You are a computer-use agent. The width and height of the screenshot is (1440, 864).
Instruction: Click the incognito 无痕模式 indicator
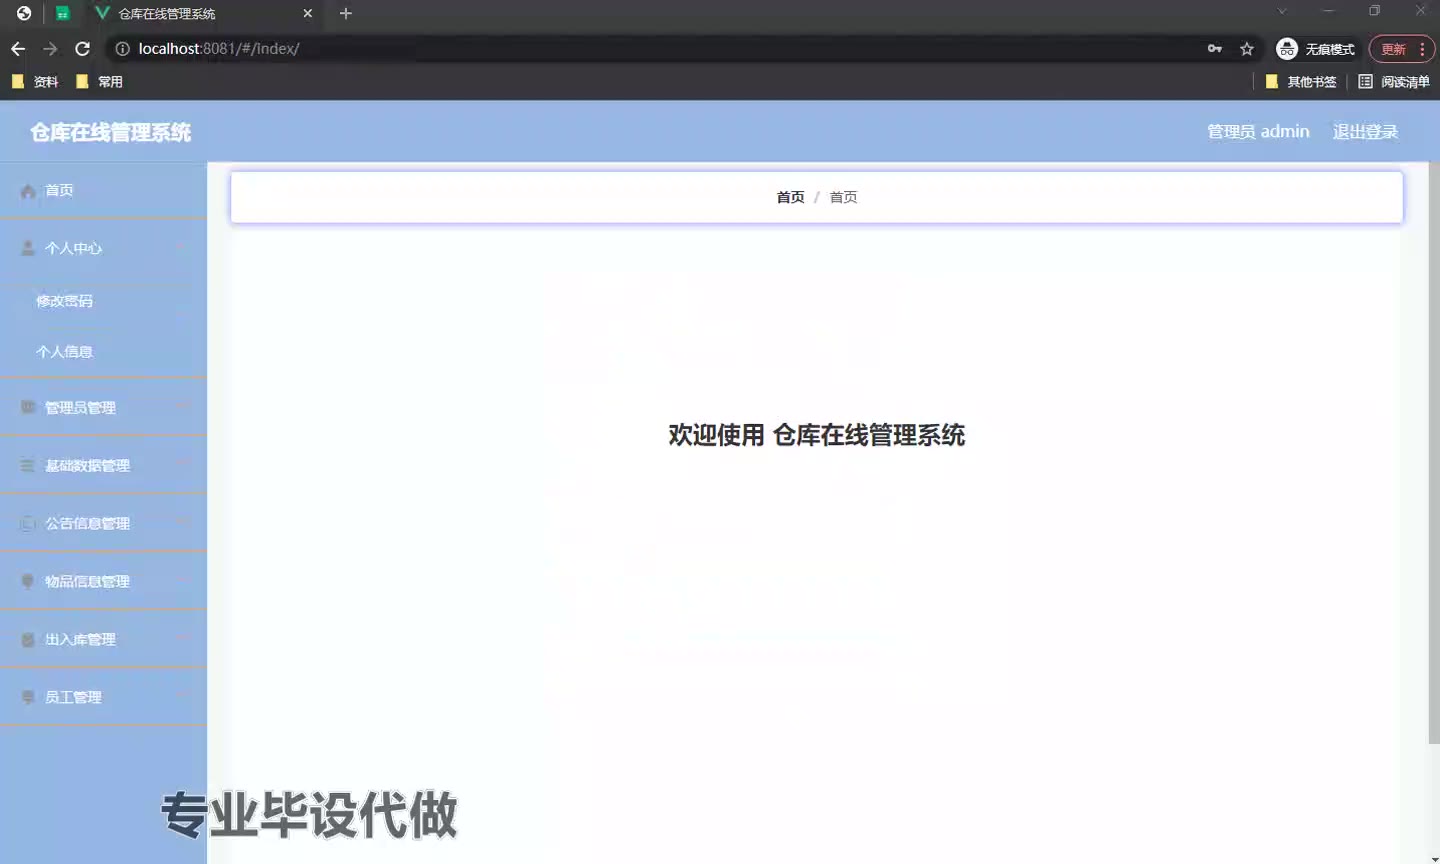(x=1316, y=48)
